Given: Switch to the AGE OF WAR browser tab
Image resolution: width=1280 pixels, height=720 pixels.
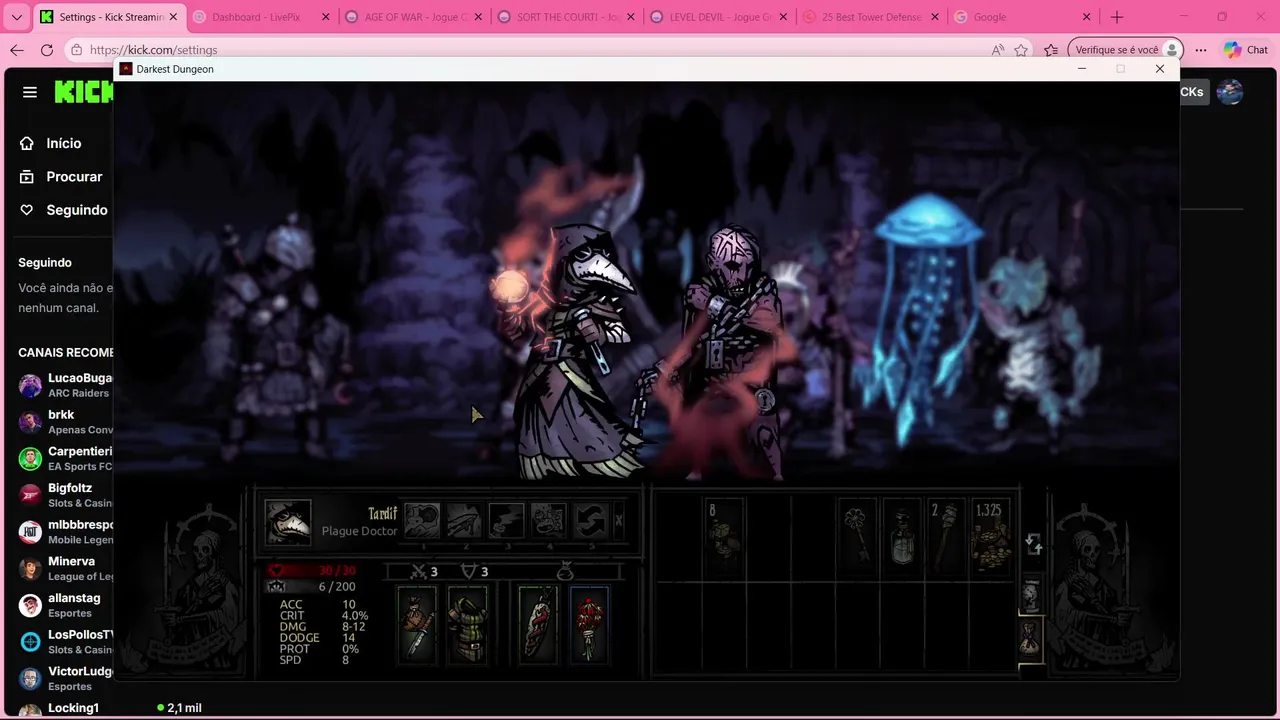Looking at the screenshot, I should coord(414,17).
